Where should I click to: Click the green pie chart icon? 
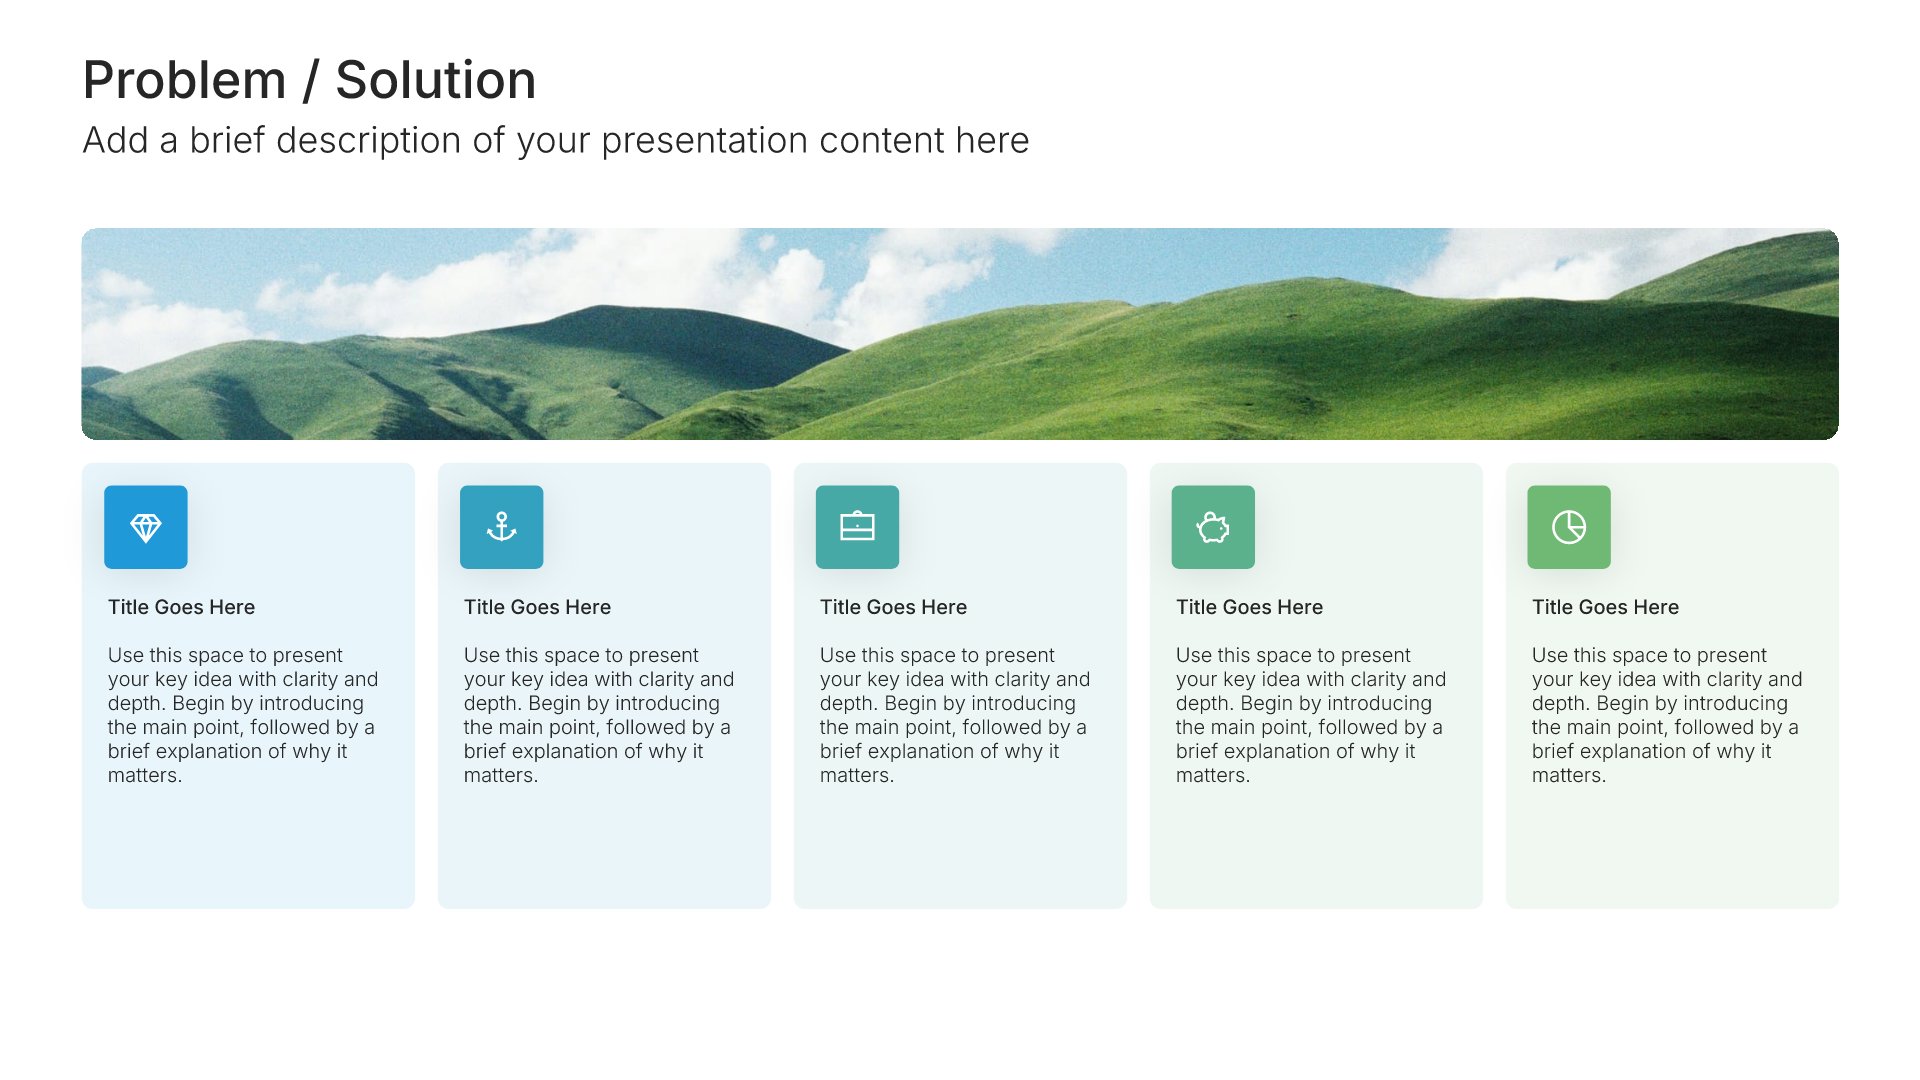point(1570,527)
